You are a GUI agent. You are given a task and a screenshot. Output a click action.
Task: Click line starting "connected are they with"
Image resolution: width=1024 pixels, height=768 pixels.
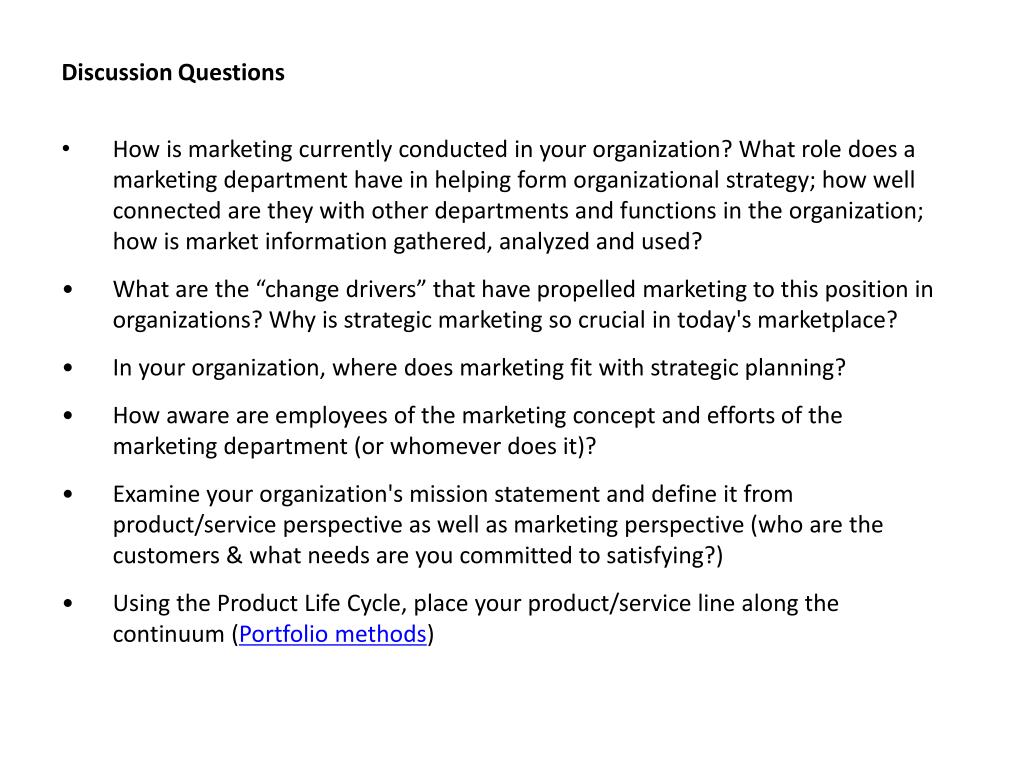point(517,211)
